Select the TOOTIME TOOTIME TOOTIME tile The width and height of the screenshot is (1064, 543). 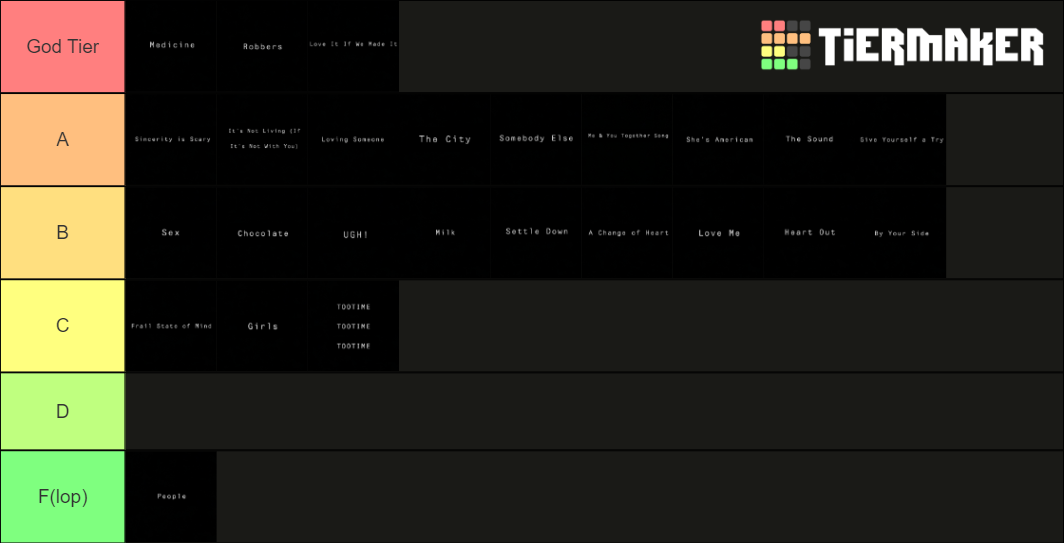pyautogui.click(x=354, y=325)
